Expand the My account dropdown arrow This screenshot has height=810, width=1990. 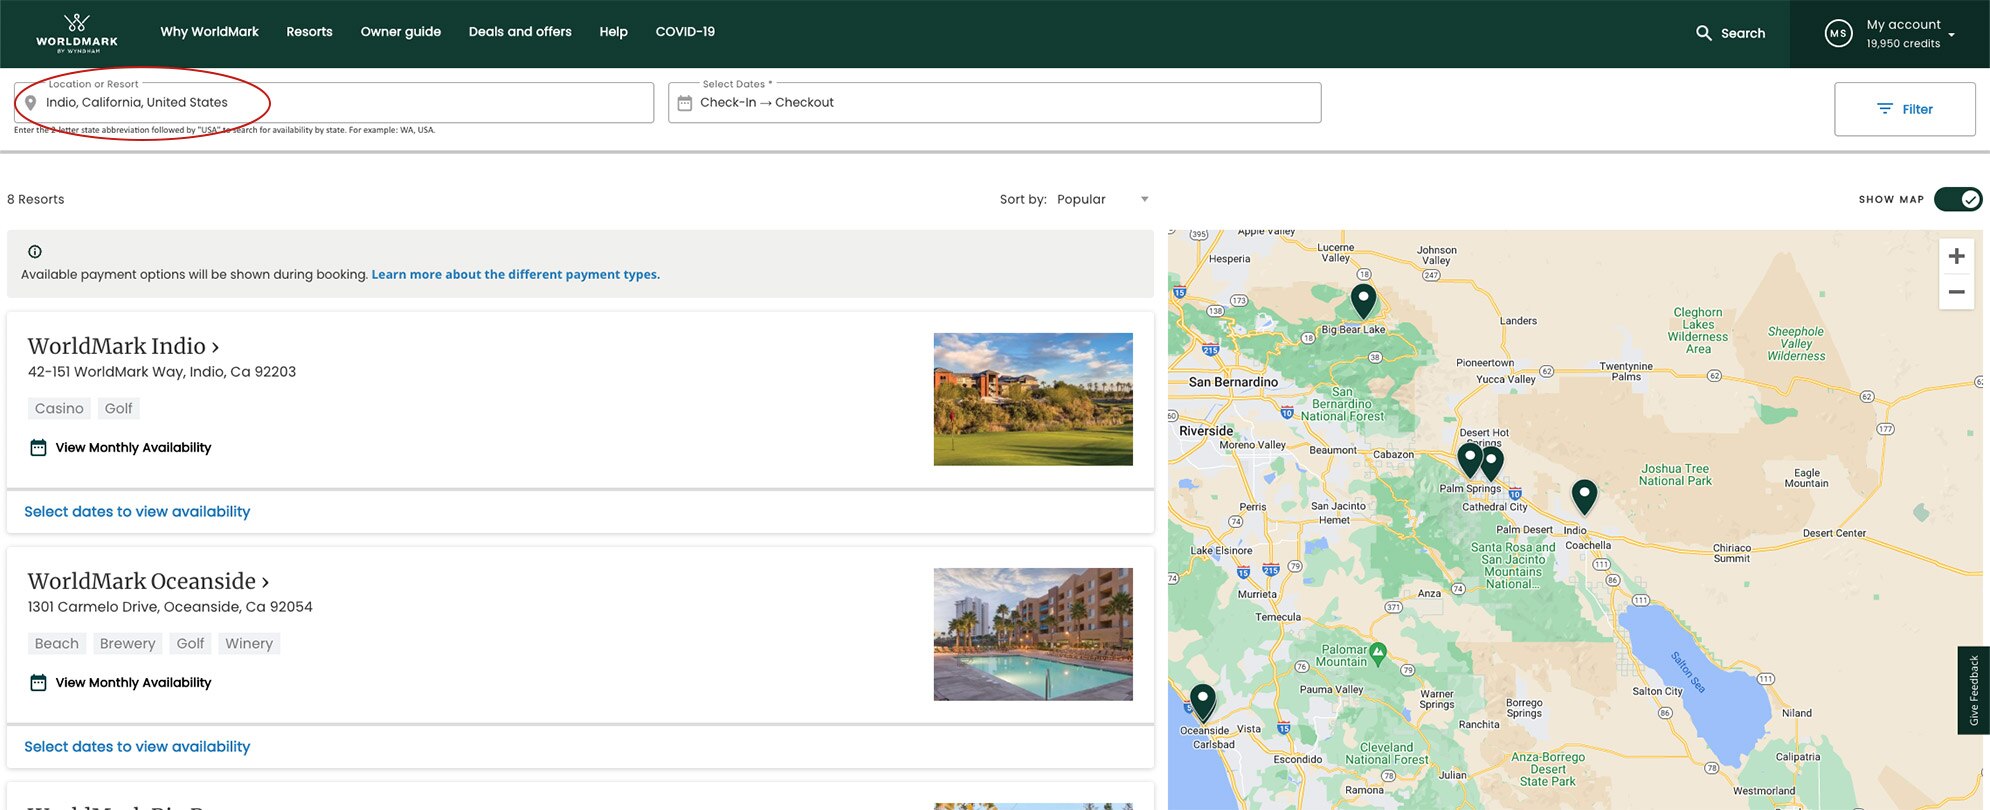coord(1951,34)
